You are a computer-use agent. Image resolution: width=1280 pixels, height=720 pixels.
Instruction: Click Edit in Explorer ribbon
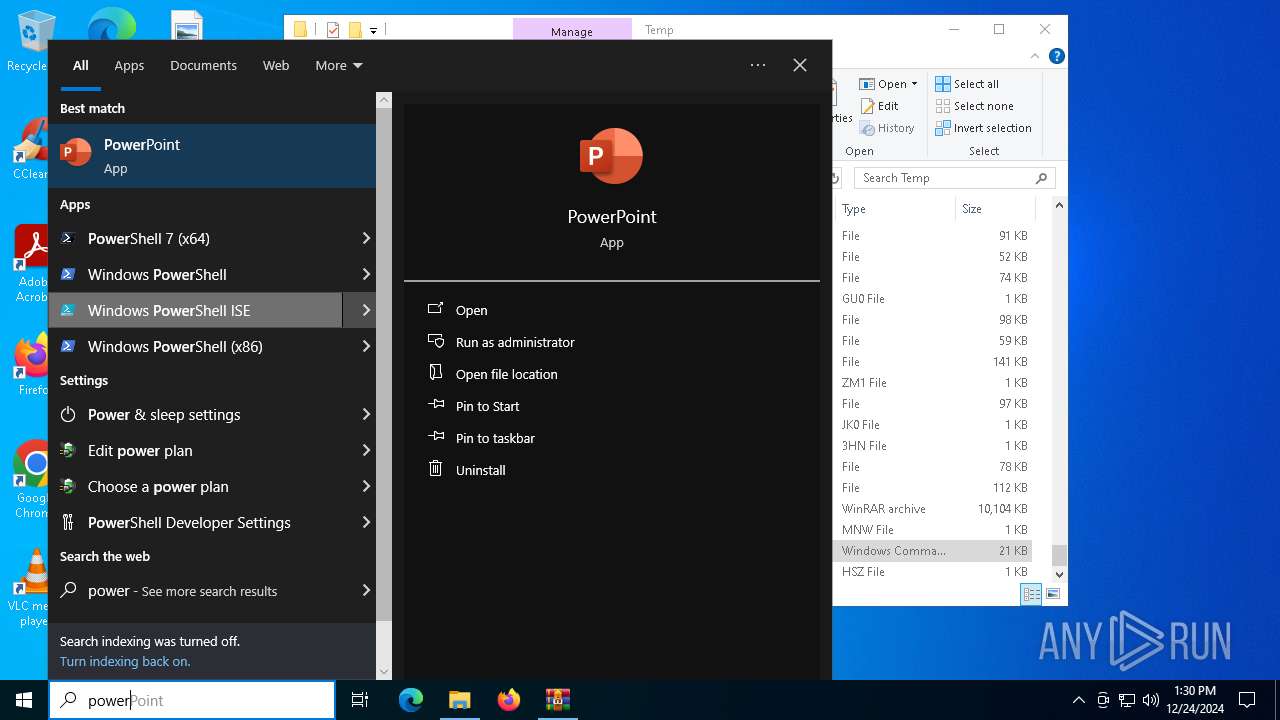pyautogui.click(x=879, y=106)
